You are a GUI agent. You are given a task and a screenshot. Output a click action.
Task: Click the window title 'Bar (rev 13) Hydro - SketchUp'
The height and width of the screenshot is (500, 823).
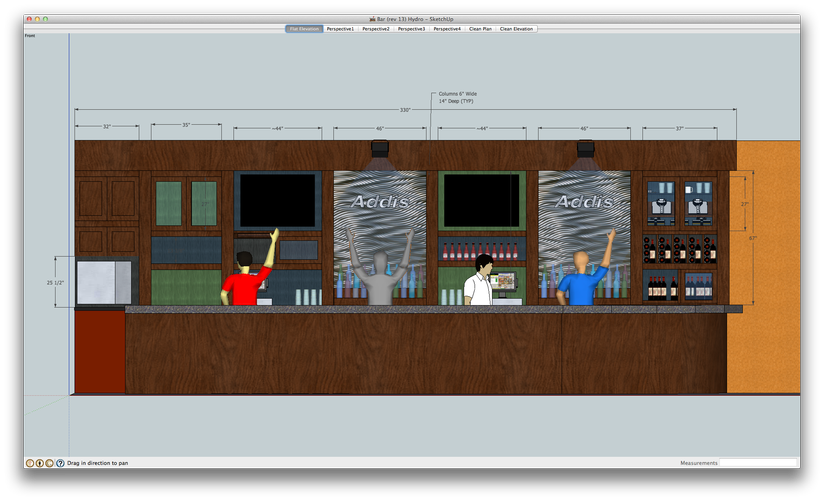[x=415, y=19]
